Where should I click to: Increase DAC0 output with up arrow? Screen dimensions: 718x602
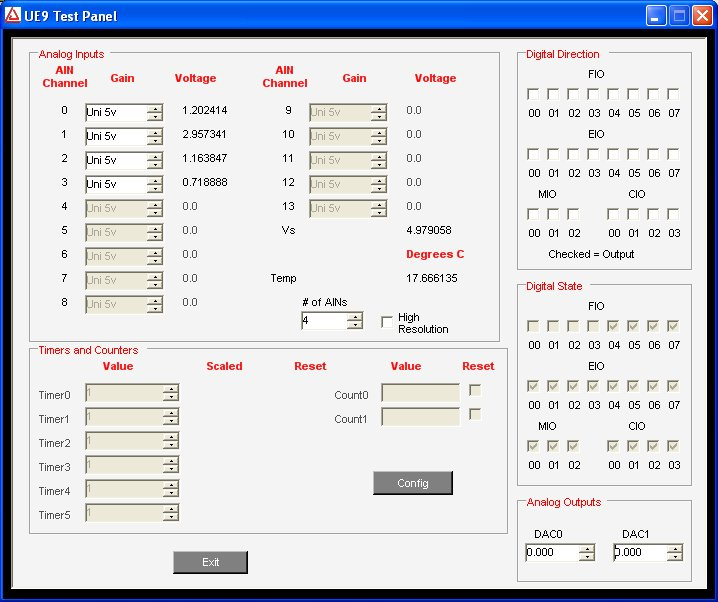[x=586, y=548]
